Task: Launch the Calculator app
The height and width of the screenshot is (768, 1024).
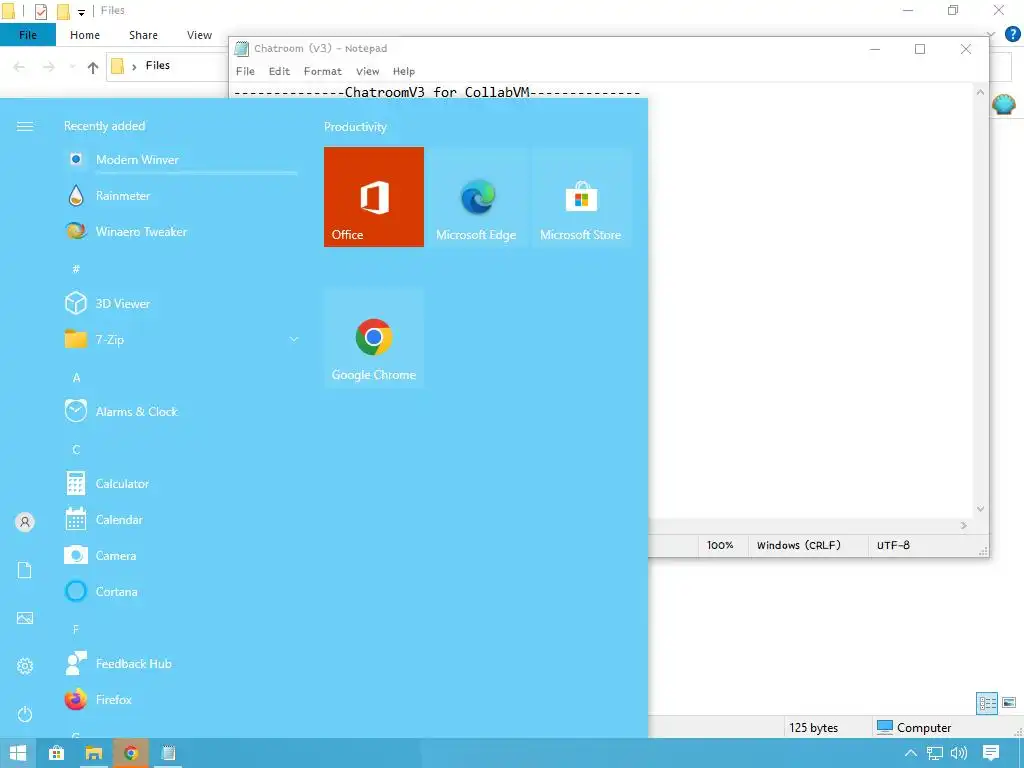Action: (181, 483)
